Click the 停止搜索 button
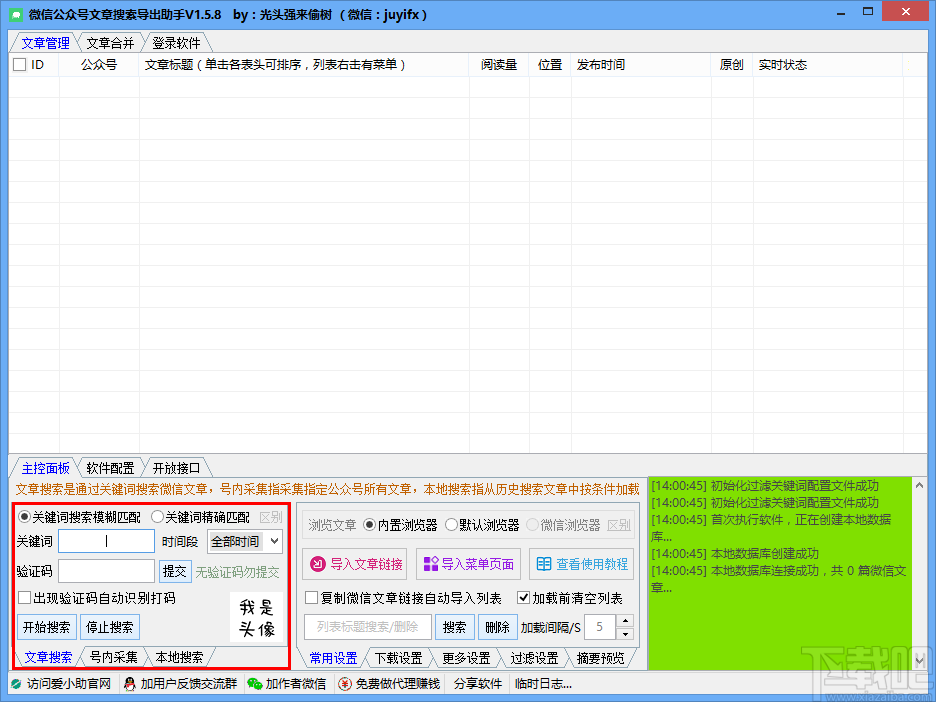Image resolution: width=936 pixels, height=702 pixels. 110,627
